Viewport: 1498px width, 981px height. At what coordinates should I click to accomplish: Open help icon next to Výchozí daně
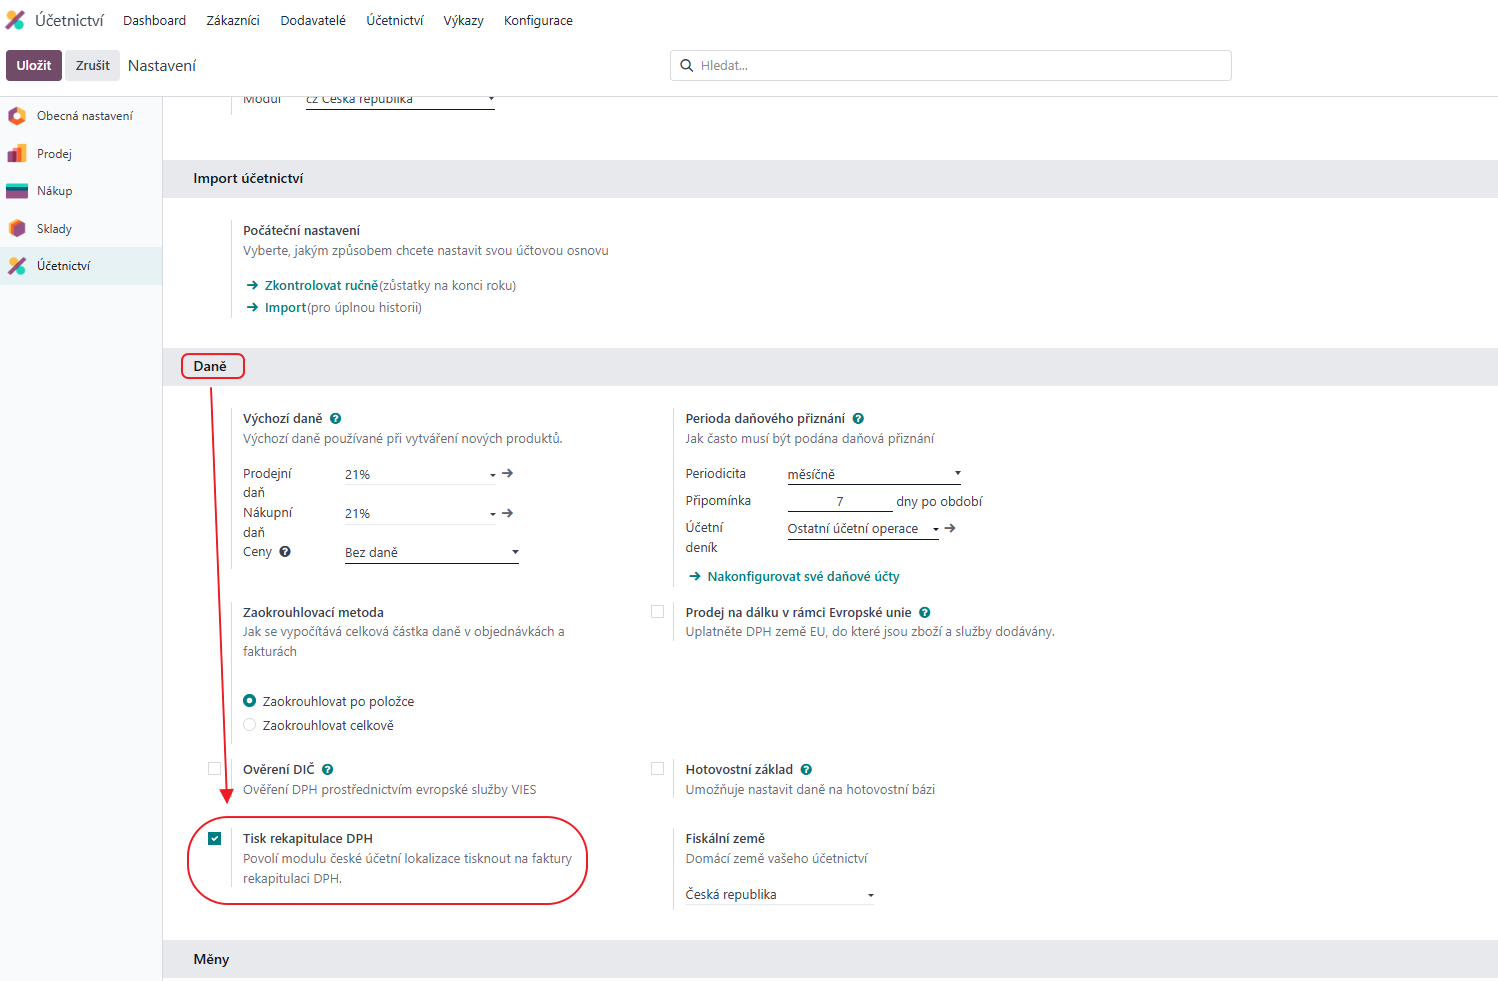pos(336,419)
